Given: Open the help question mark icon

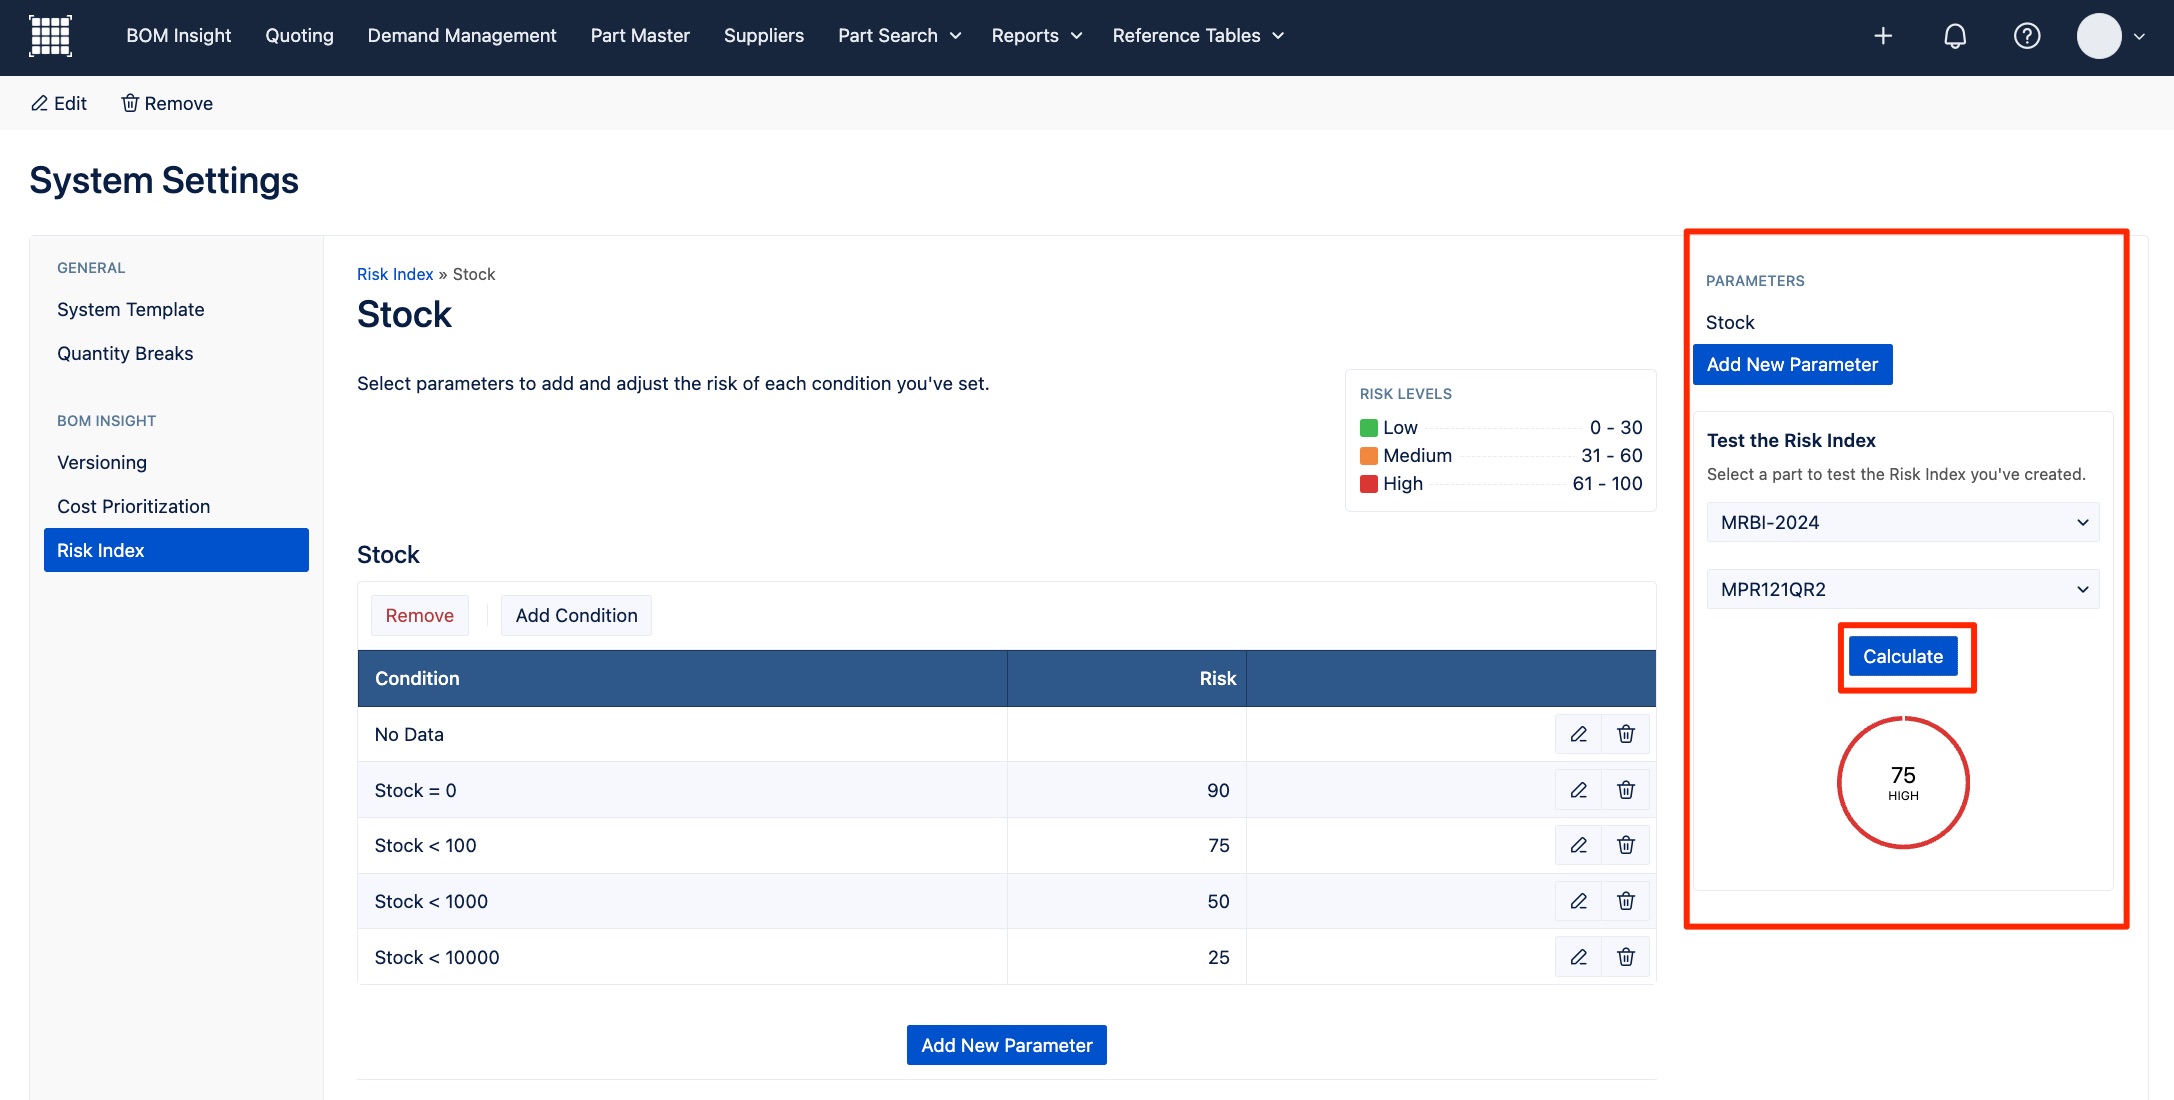Looking at the screenshot, I should coord(2027,36).
